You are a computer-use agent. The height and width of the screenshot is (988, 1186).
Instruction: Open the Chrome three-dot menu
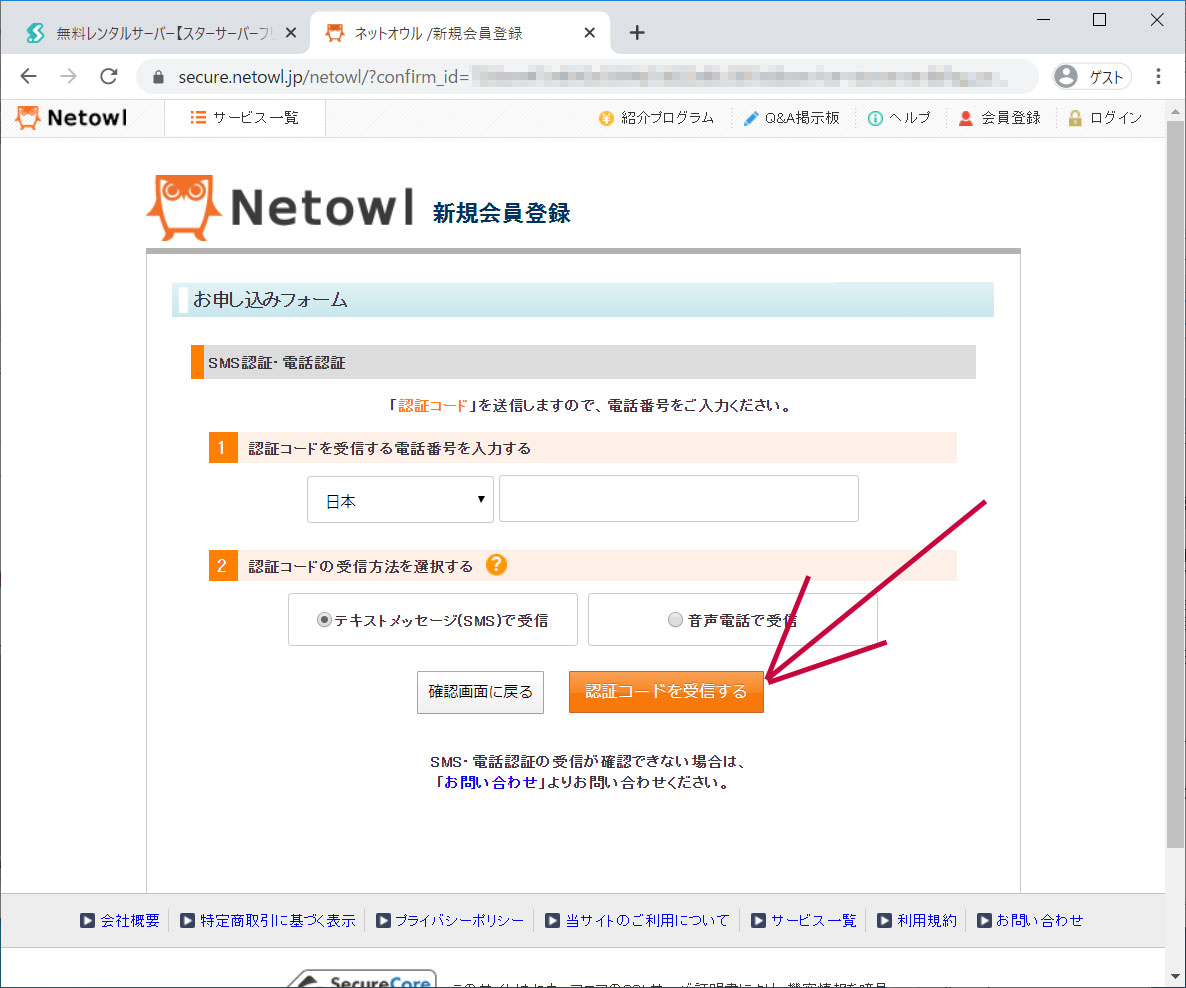(x=1158, y=76)
